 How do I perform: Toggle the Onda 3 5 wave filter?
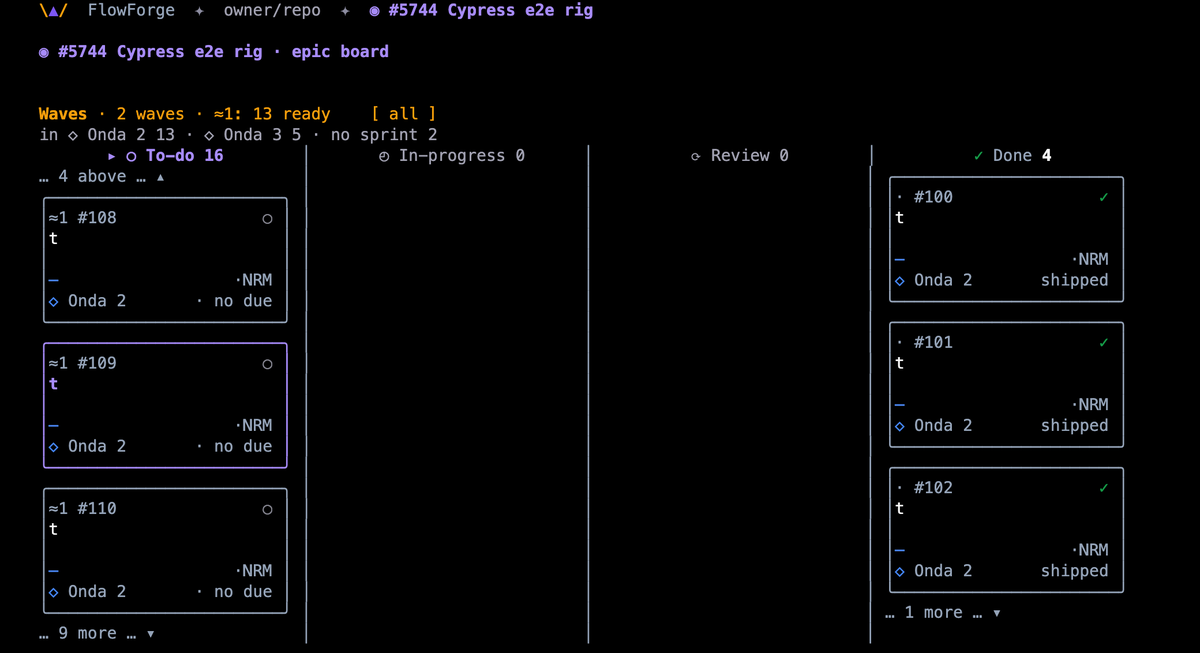[252, 135]
